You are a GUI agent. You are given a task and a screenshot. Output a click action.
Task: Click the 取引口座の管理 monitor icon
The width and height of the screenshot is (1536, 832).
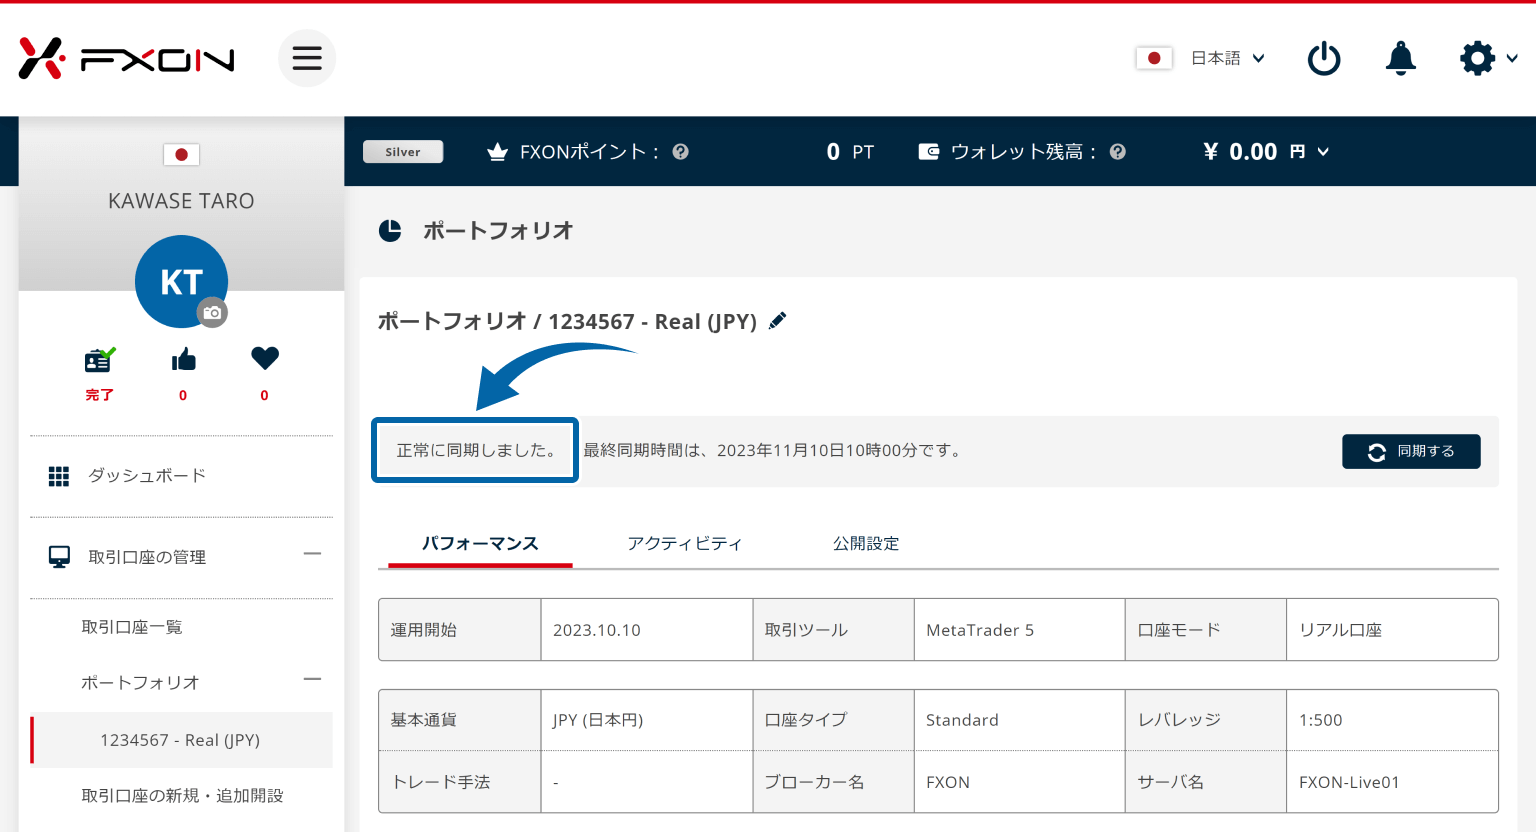click(60, 557)
